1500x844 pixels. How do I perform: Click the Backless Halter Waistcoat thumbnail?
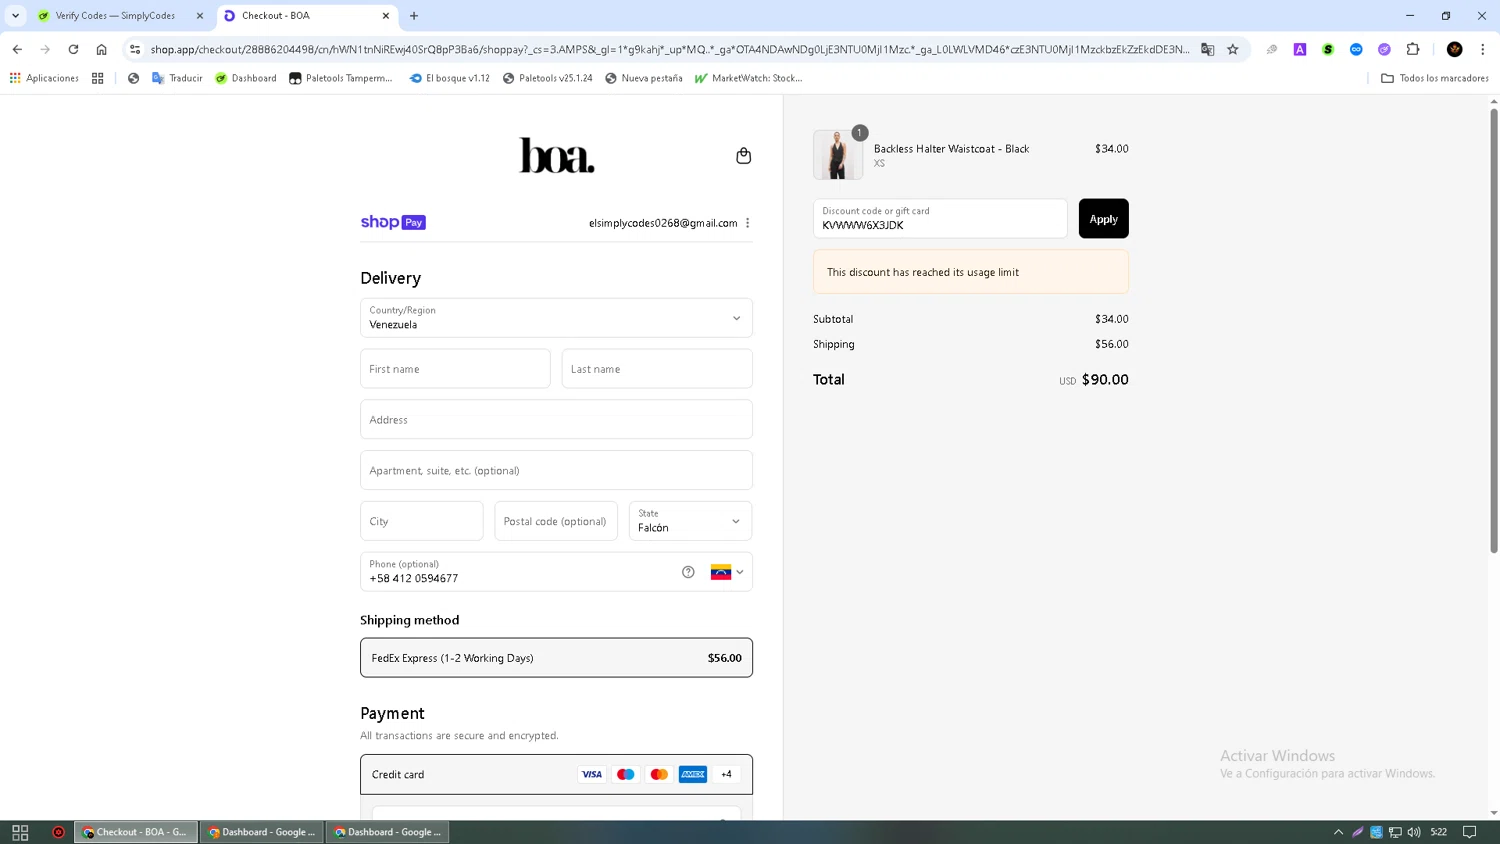coord(838,155)
